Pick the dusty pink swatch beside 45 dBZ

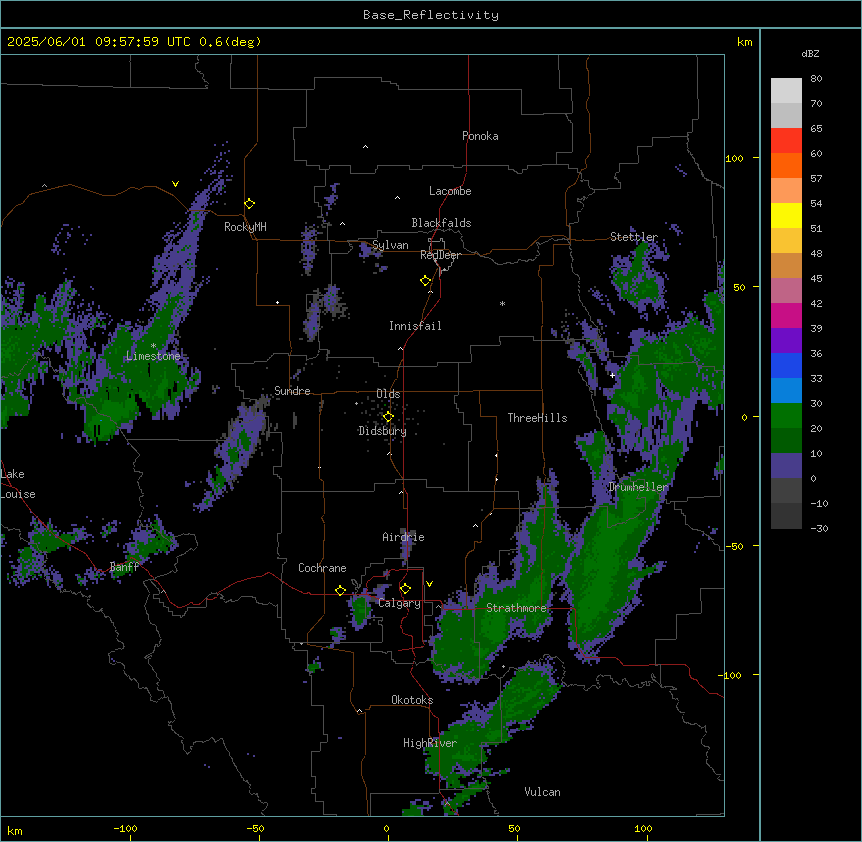click(786, 291)
